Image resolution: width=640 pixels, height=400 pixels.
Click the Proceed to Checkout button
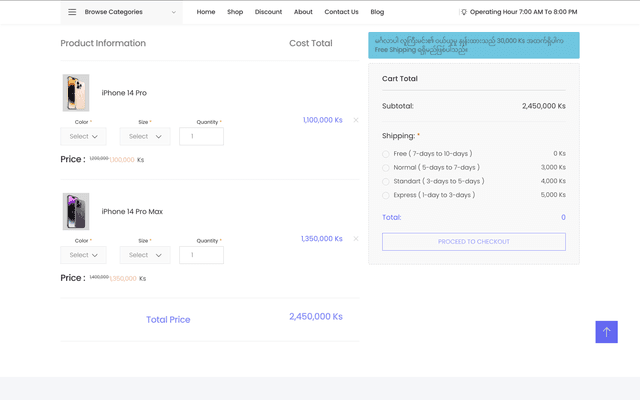point(474,242)
